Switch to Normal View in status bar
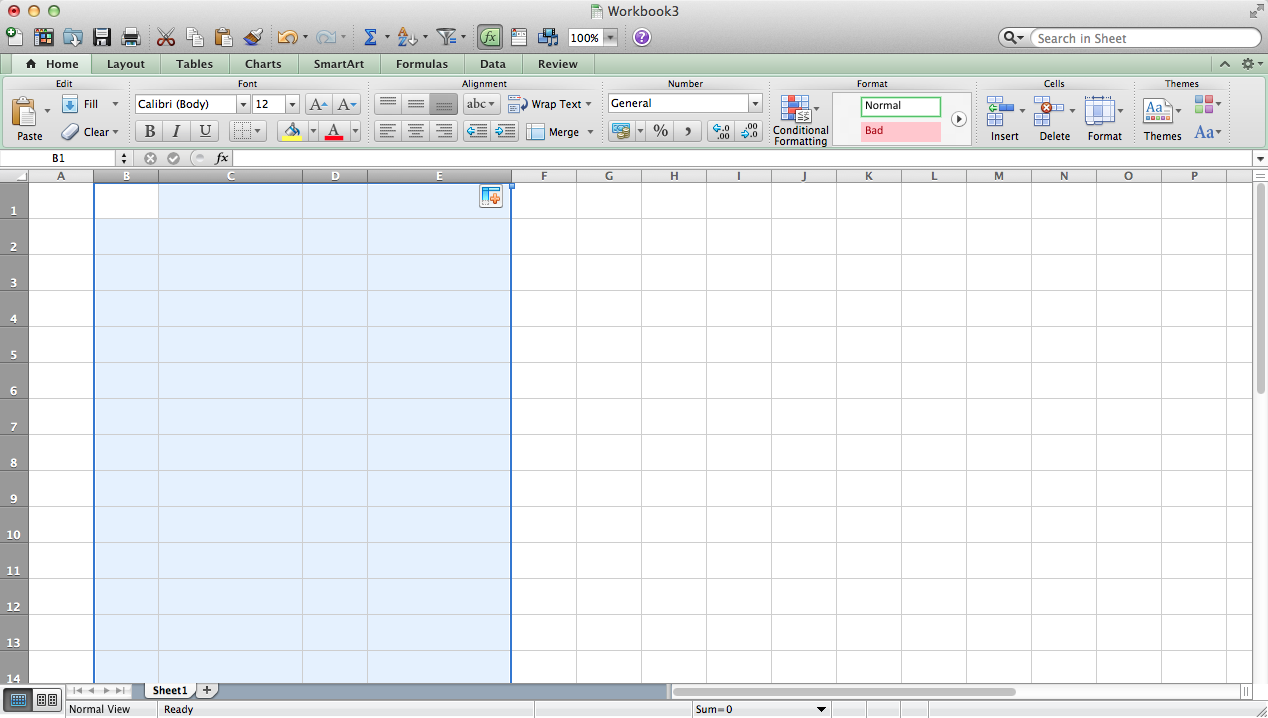Viewport: 1268px width, 718px height. pyautogui.click(x=18, y=699)
